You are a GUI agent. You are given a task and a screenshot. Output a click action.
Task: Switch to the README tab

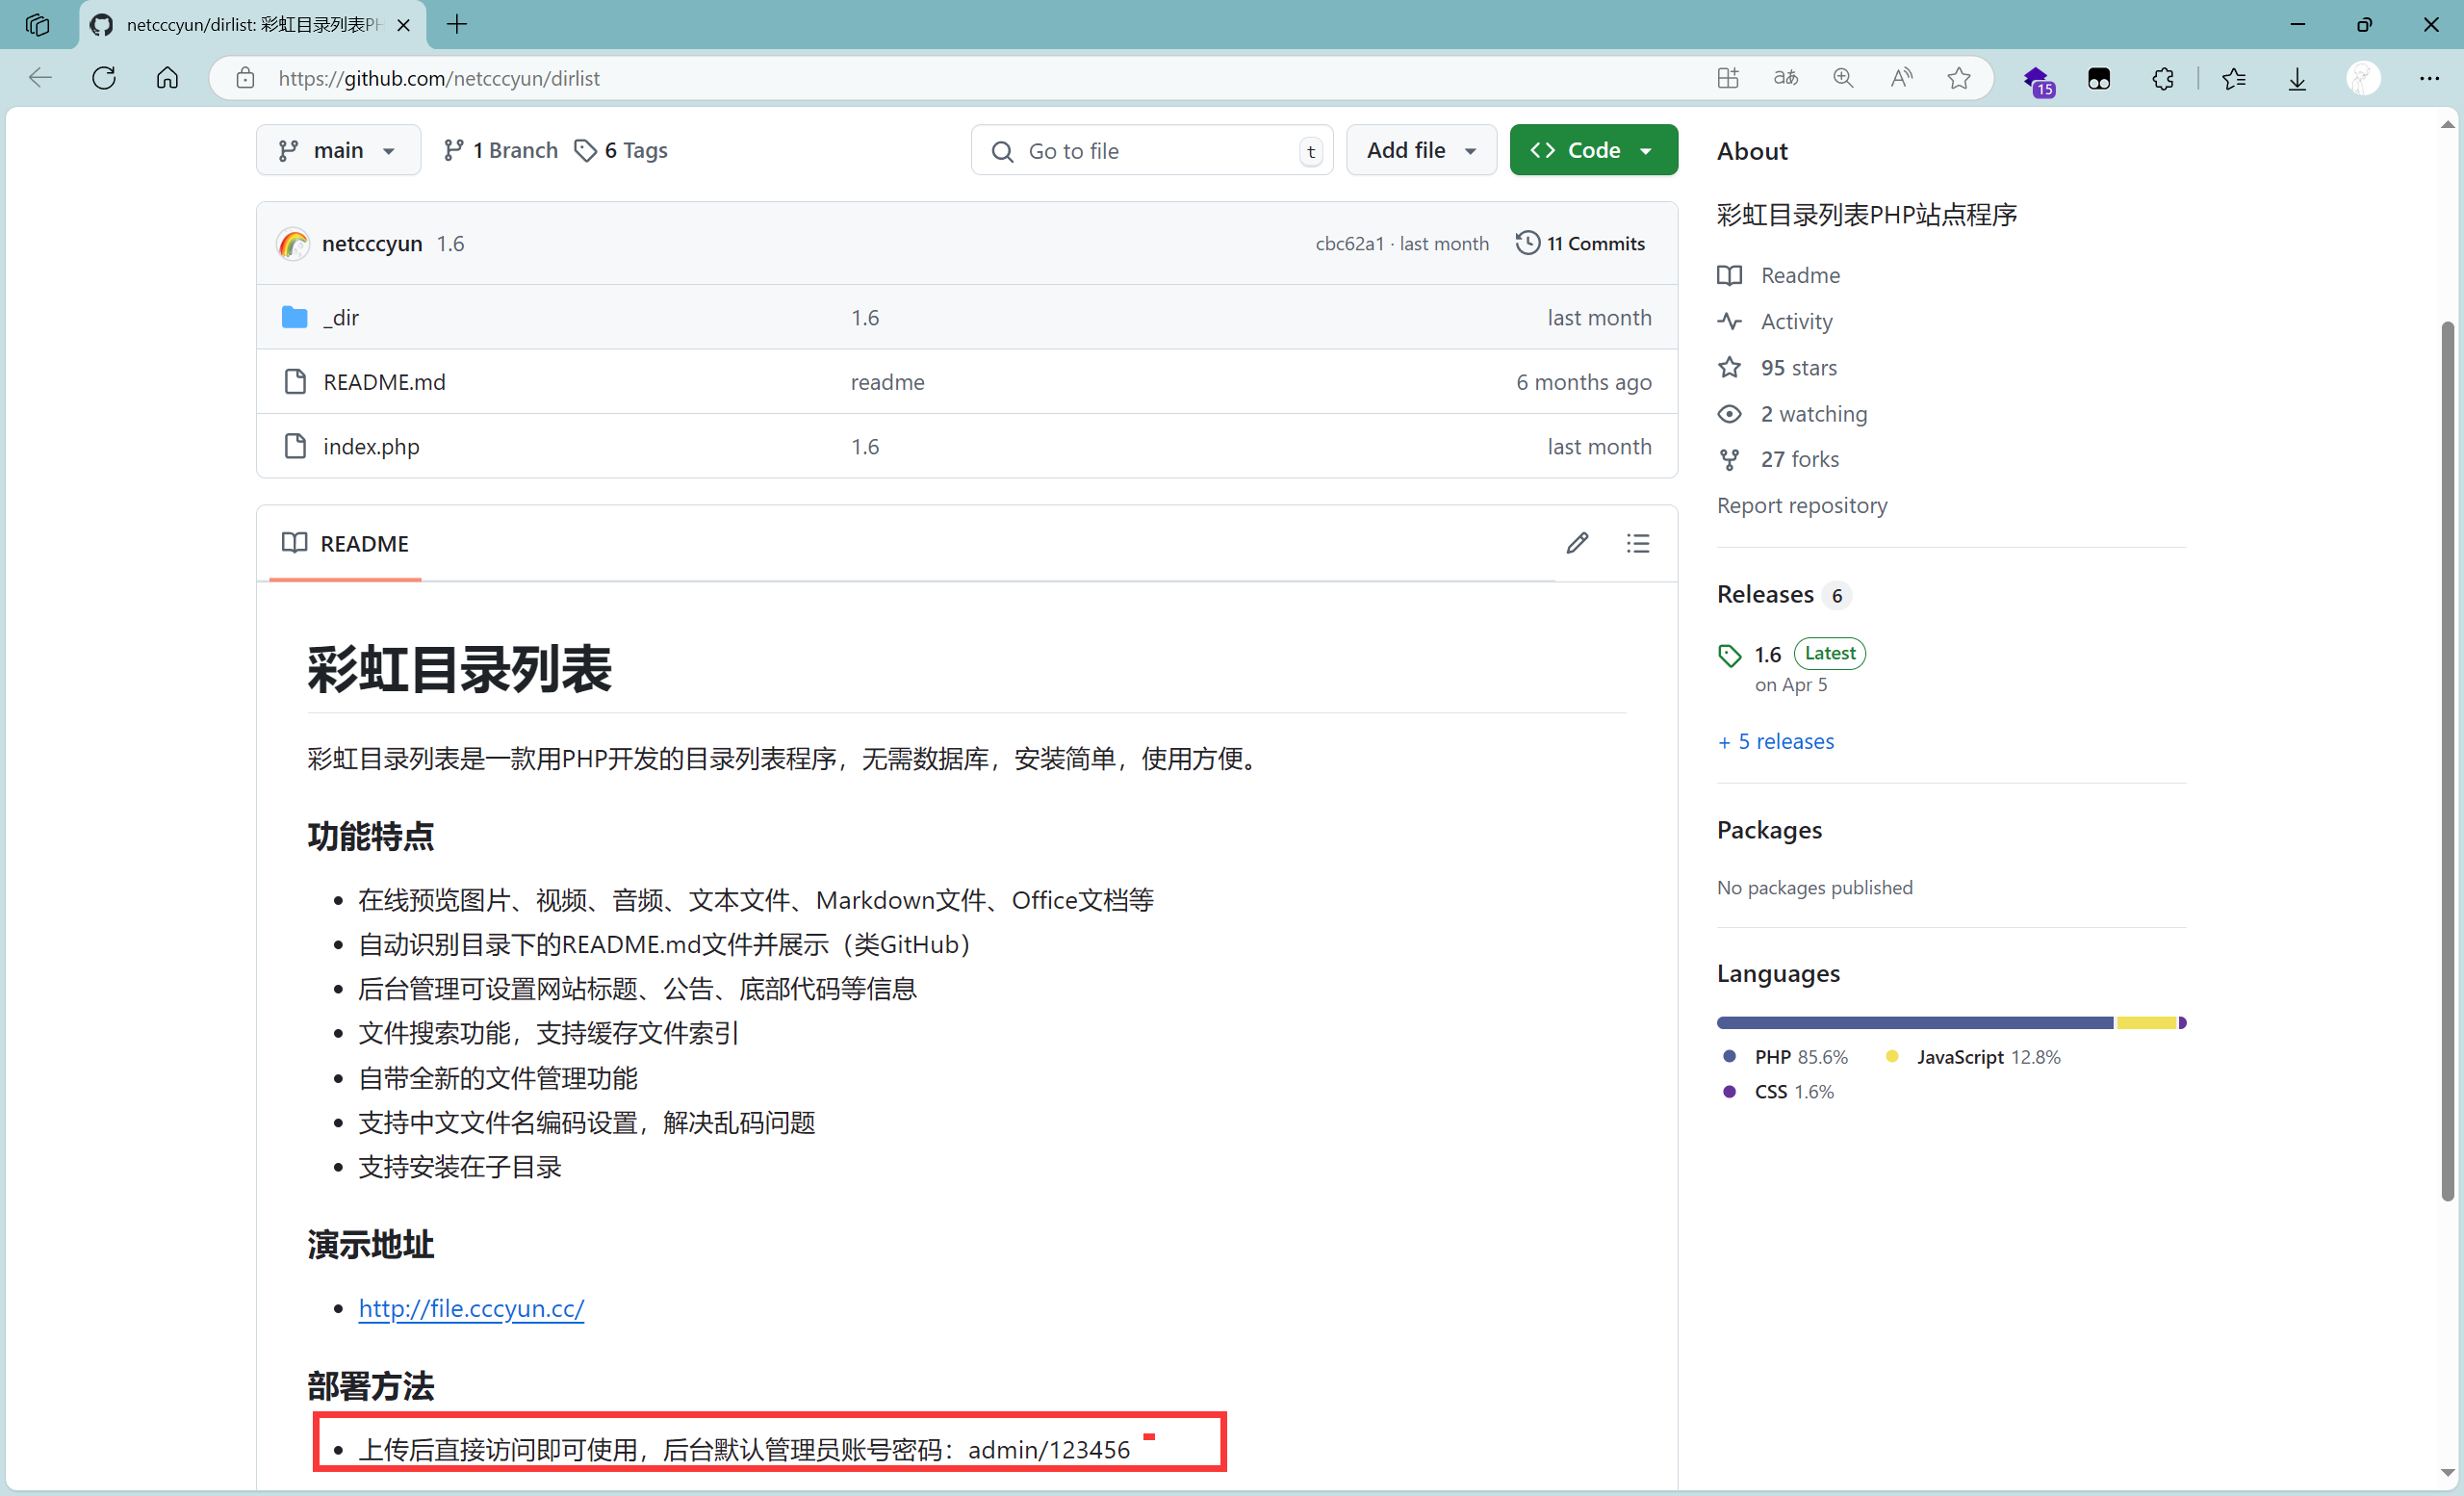tap(345, 543)
